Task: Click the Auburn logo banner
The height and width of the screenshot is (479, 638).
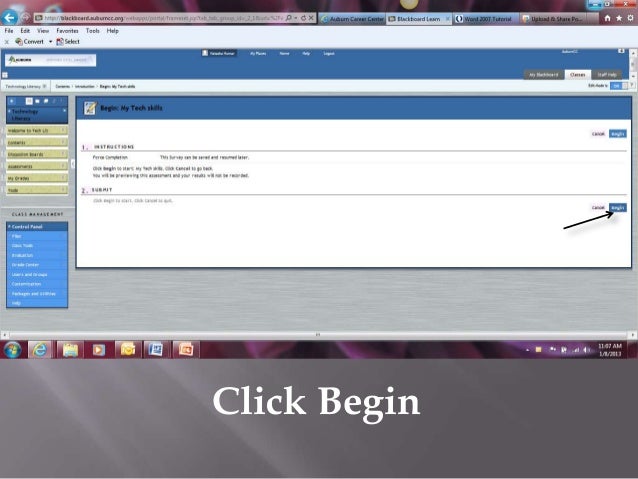Action: coord(50,60)
